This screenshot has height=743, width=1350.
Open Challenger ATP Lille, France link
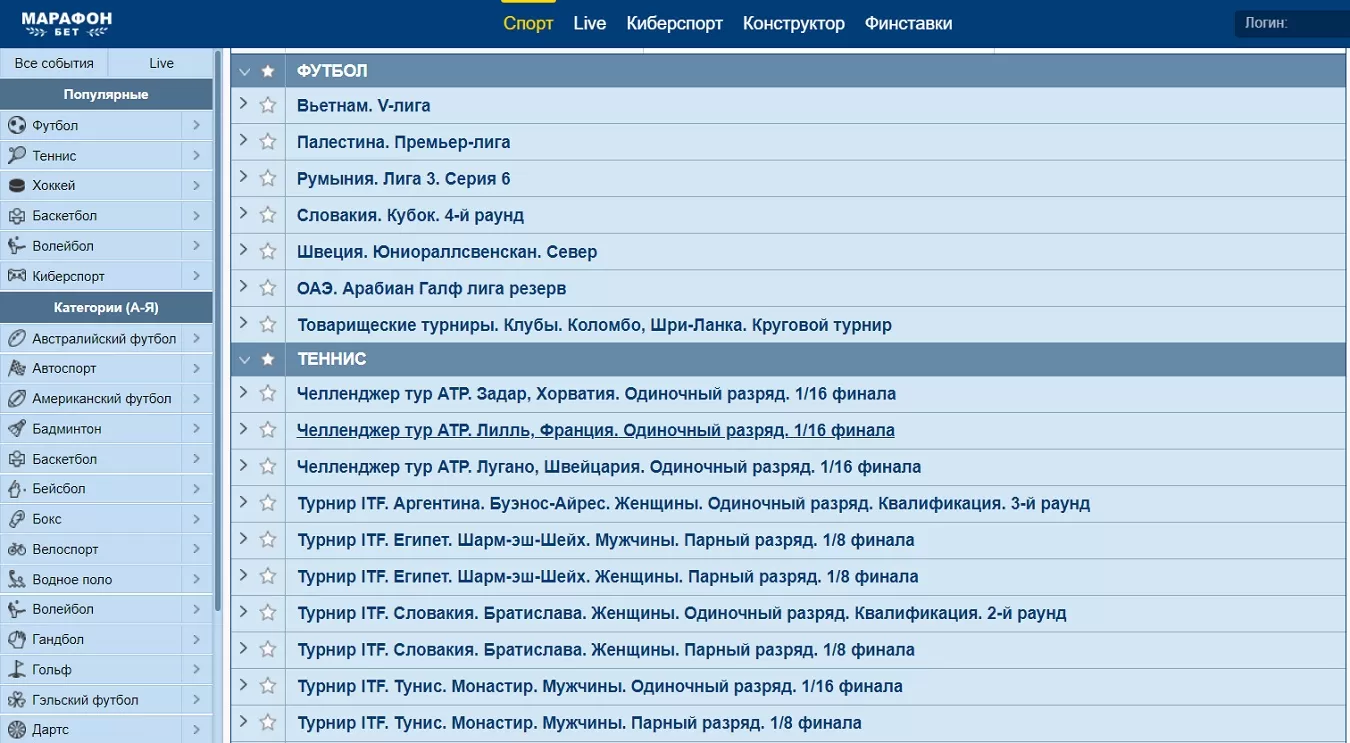[595, 430]
